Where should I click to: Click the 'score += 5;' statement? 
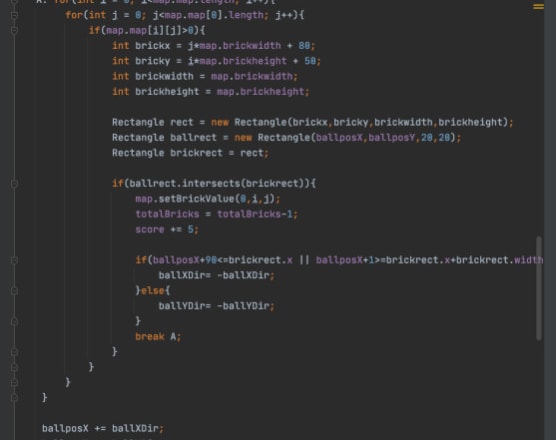pyautogui.click(x=167, y=229)
